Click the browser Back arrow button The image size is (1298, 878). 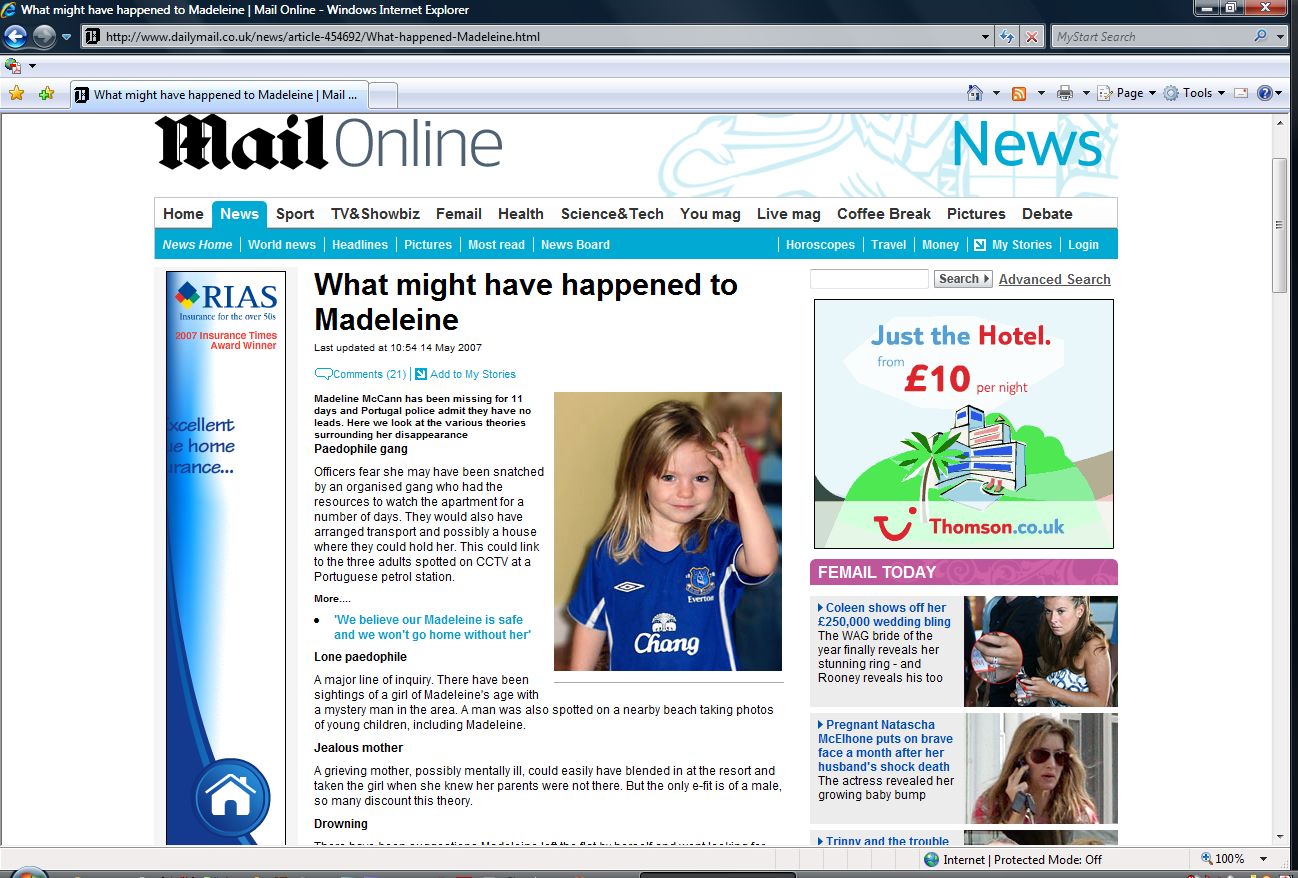(x=15, y=37)
